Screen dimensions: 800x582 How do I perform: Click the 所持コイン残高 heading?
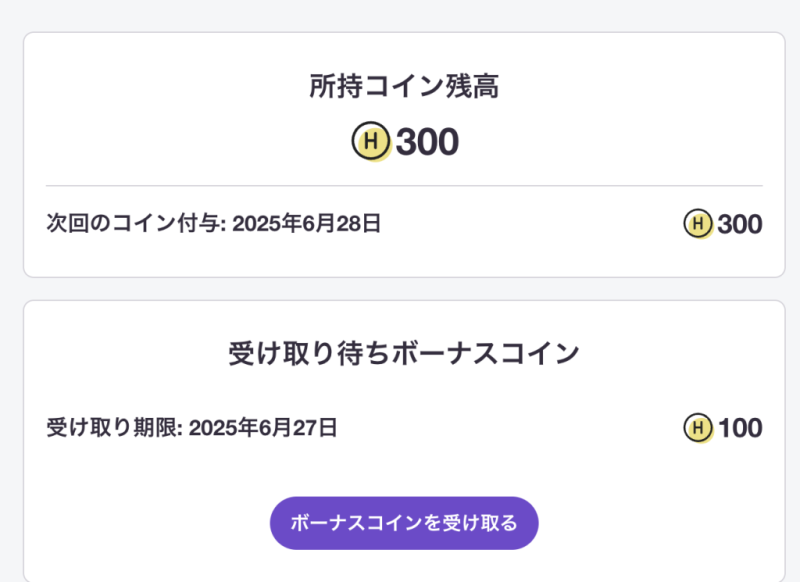(x=404, y=88)
